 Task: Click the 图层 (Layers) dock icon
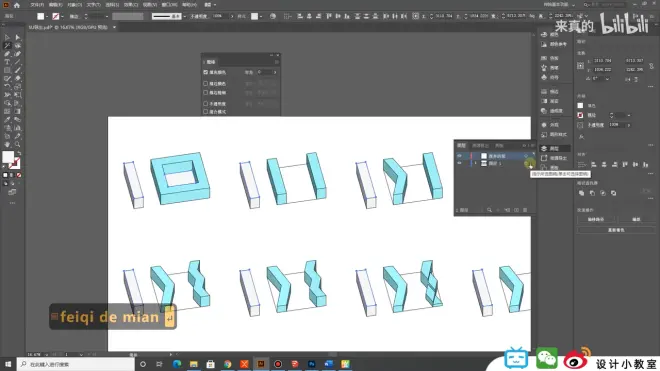[544, 149]
